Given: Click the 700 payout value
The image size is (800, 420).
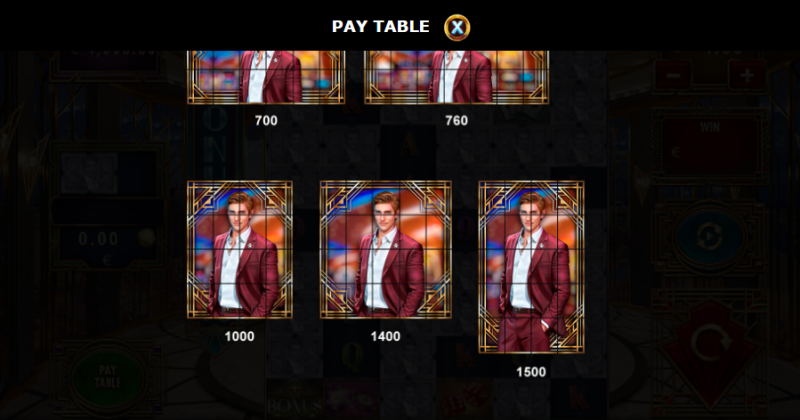Looking at the screenshot, I should coord(266,120).
